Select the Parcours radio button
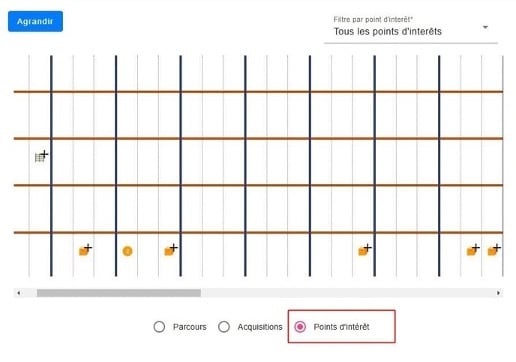 pos(159,327)
